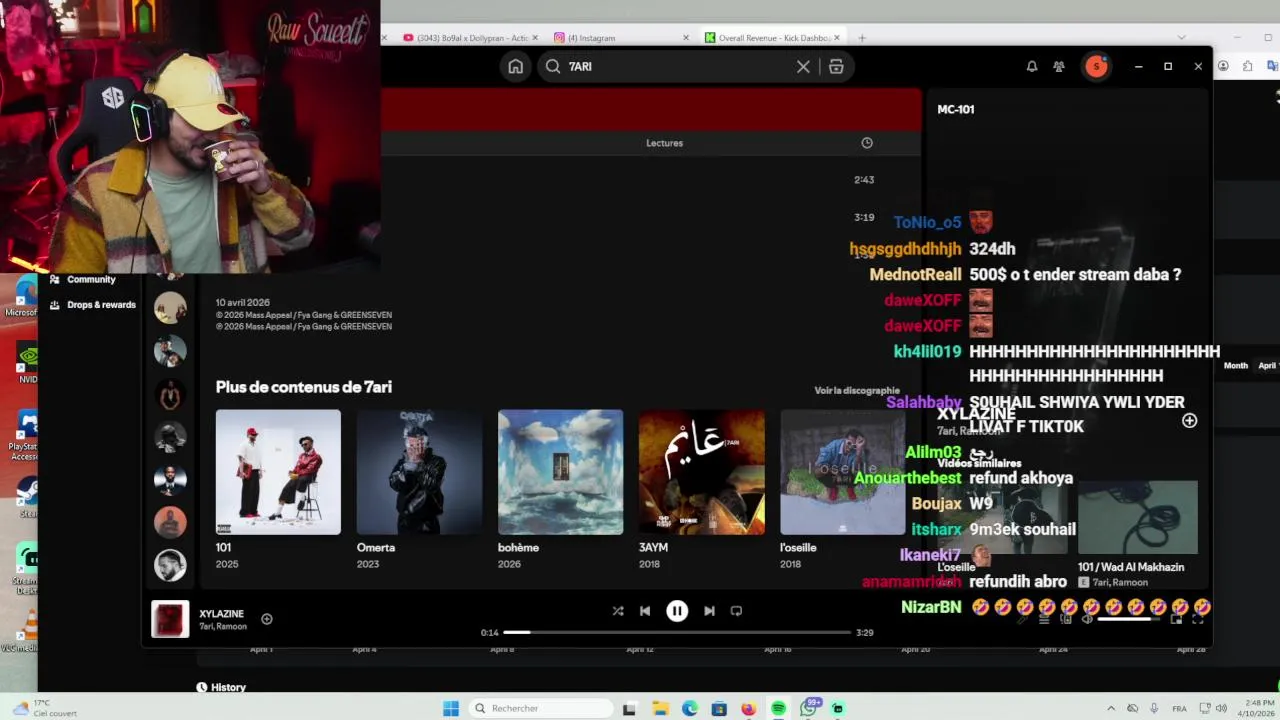Open Microsoft Edge from taskbar
This screenshot has width=1280, height=720.
point(690,709)
